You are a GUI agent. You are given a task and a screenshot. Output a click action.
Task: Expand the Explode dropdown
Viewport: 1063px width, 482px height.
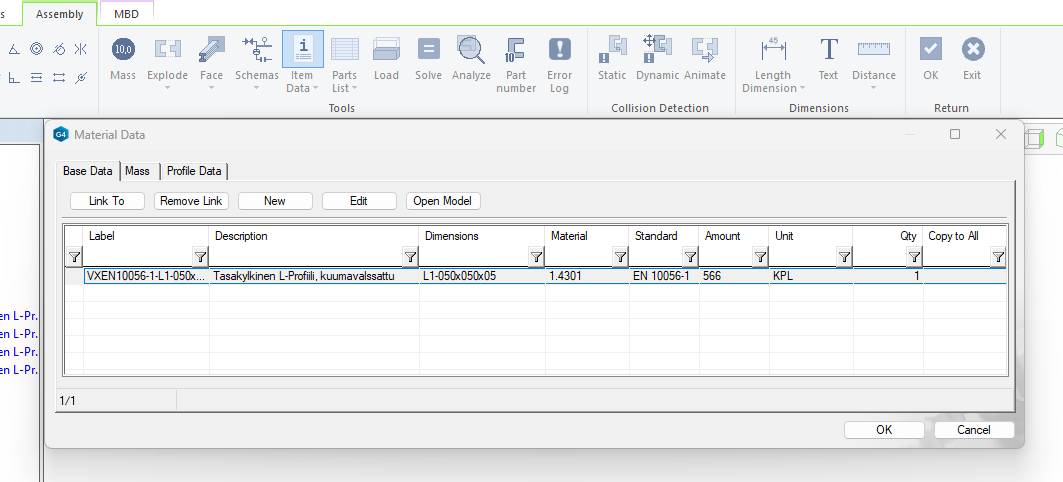[167, 87]
